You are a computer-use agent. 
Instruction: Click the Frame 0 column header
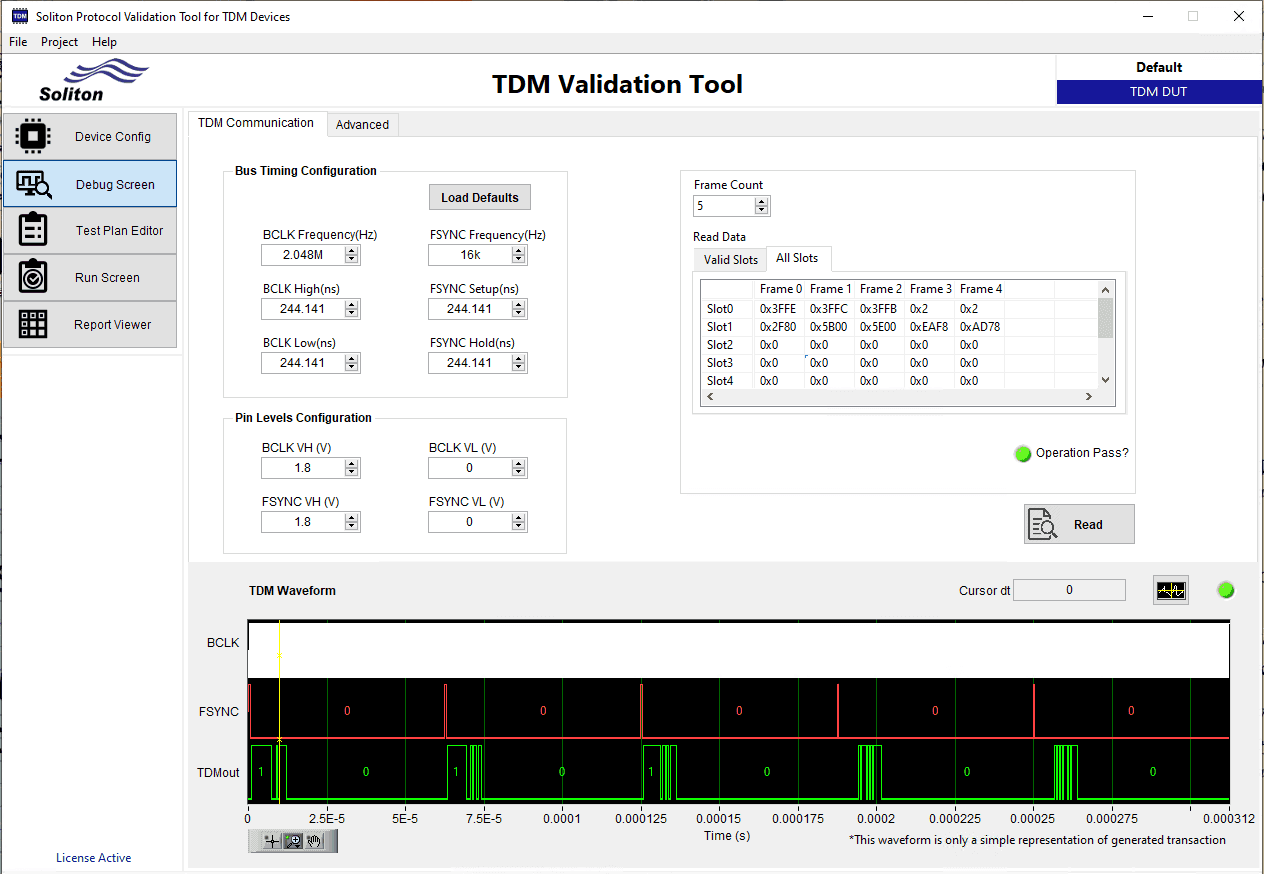pyautogui.click(x=781, y=289)
